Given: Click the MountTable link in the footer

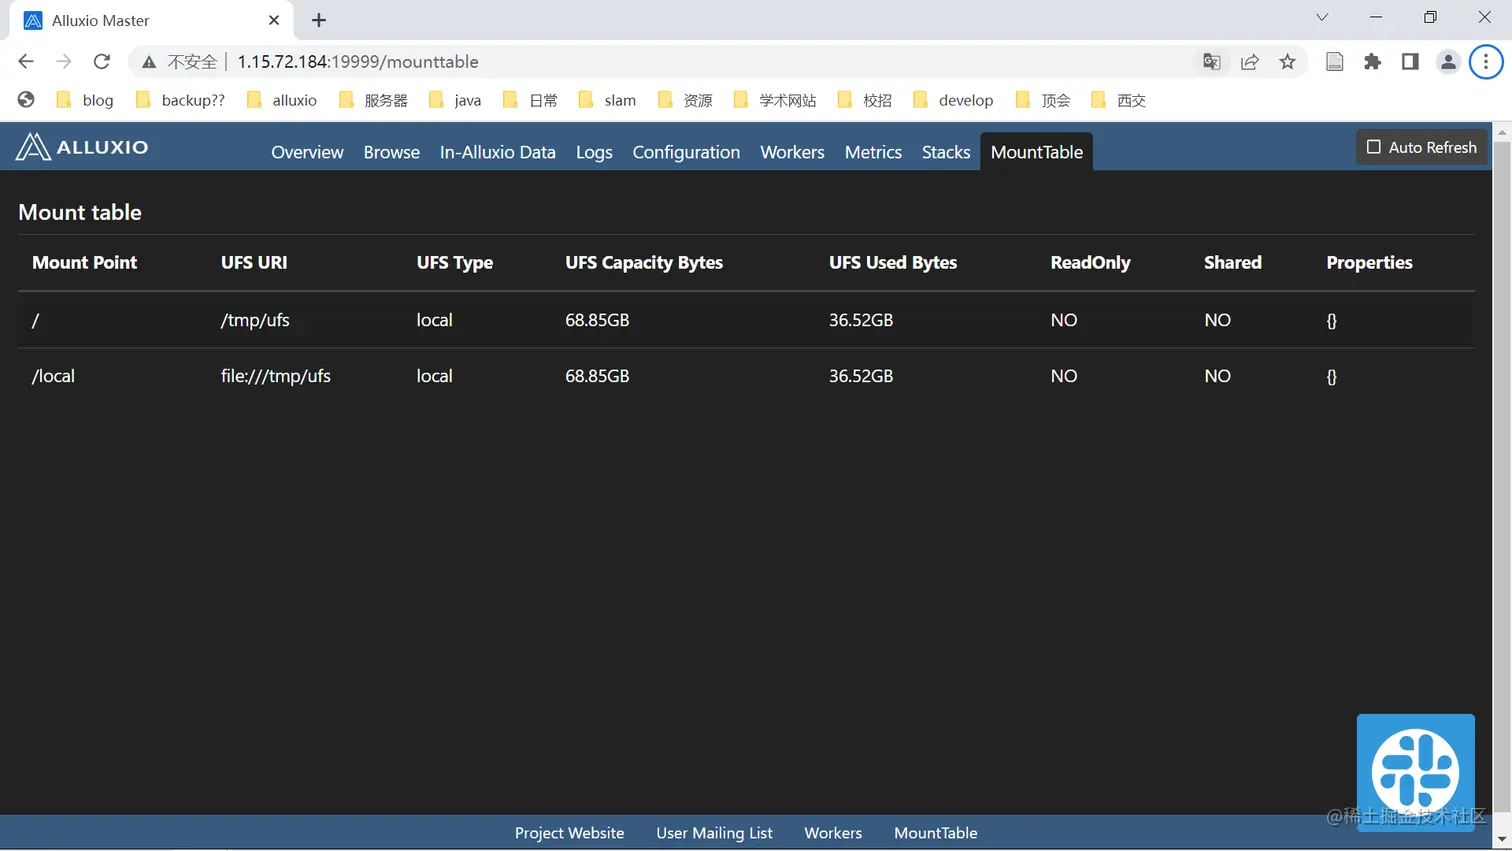Looking at the screenshot, I should [x=936, y=833].
